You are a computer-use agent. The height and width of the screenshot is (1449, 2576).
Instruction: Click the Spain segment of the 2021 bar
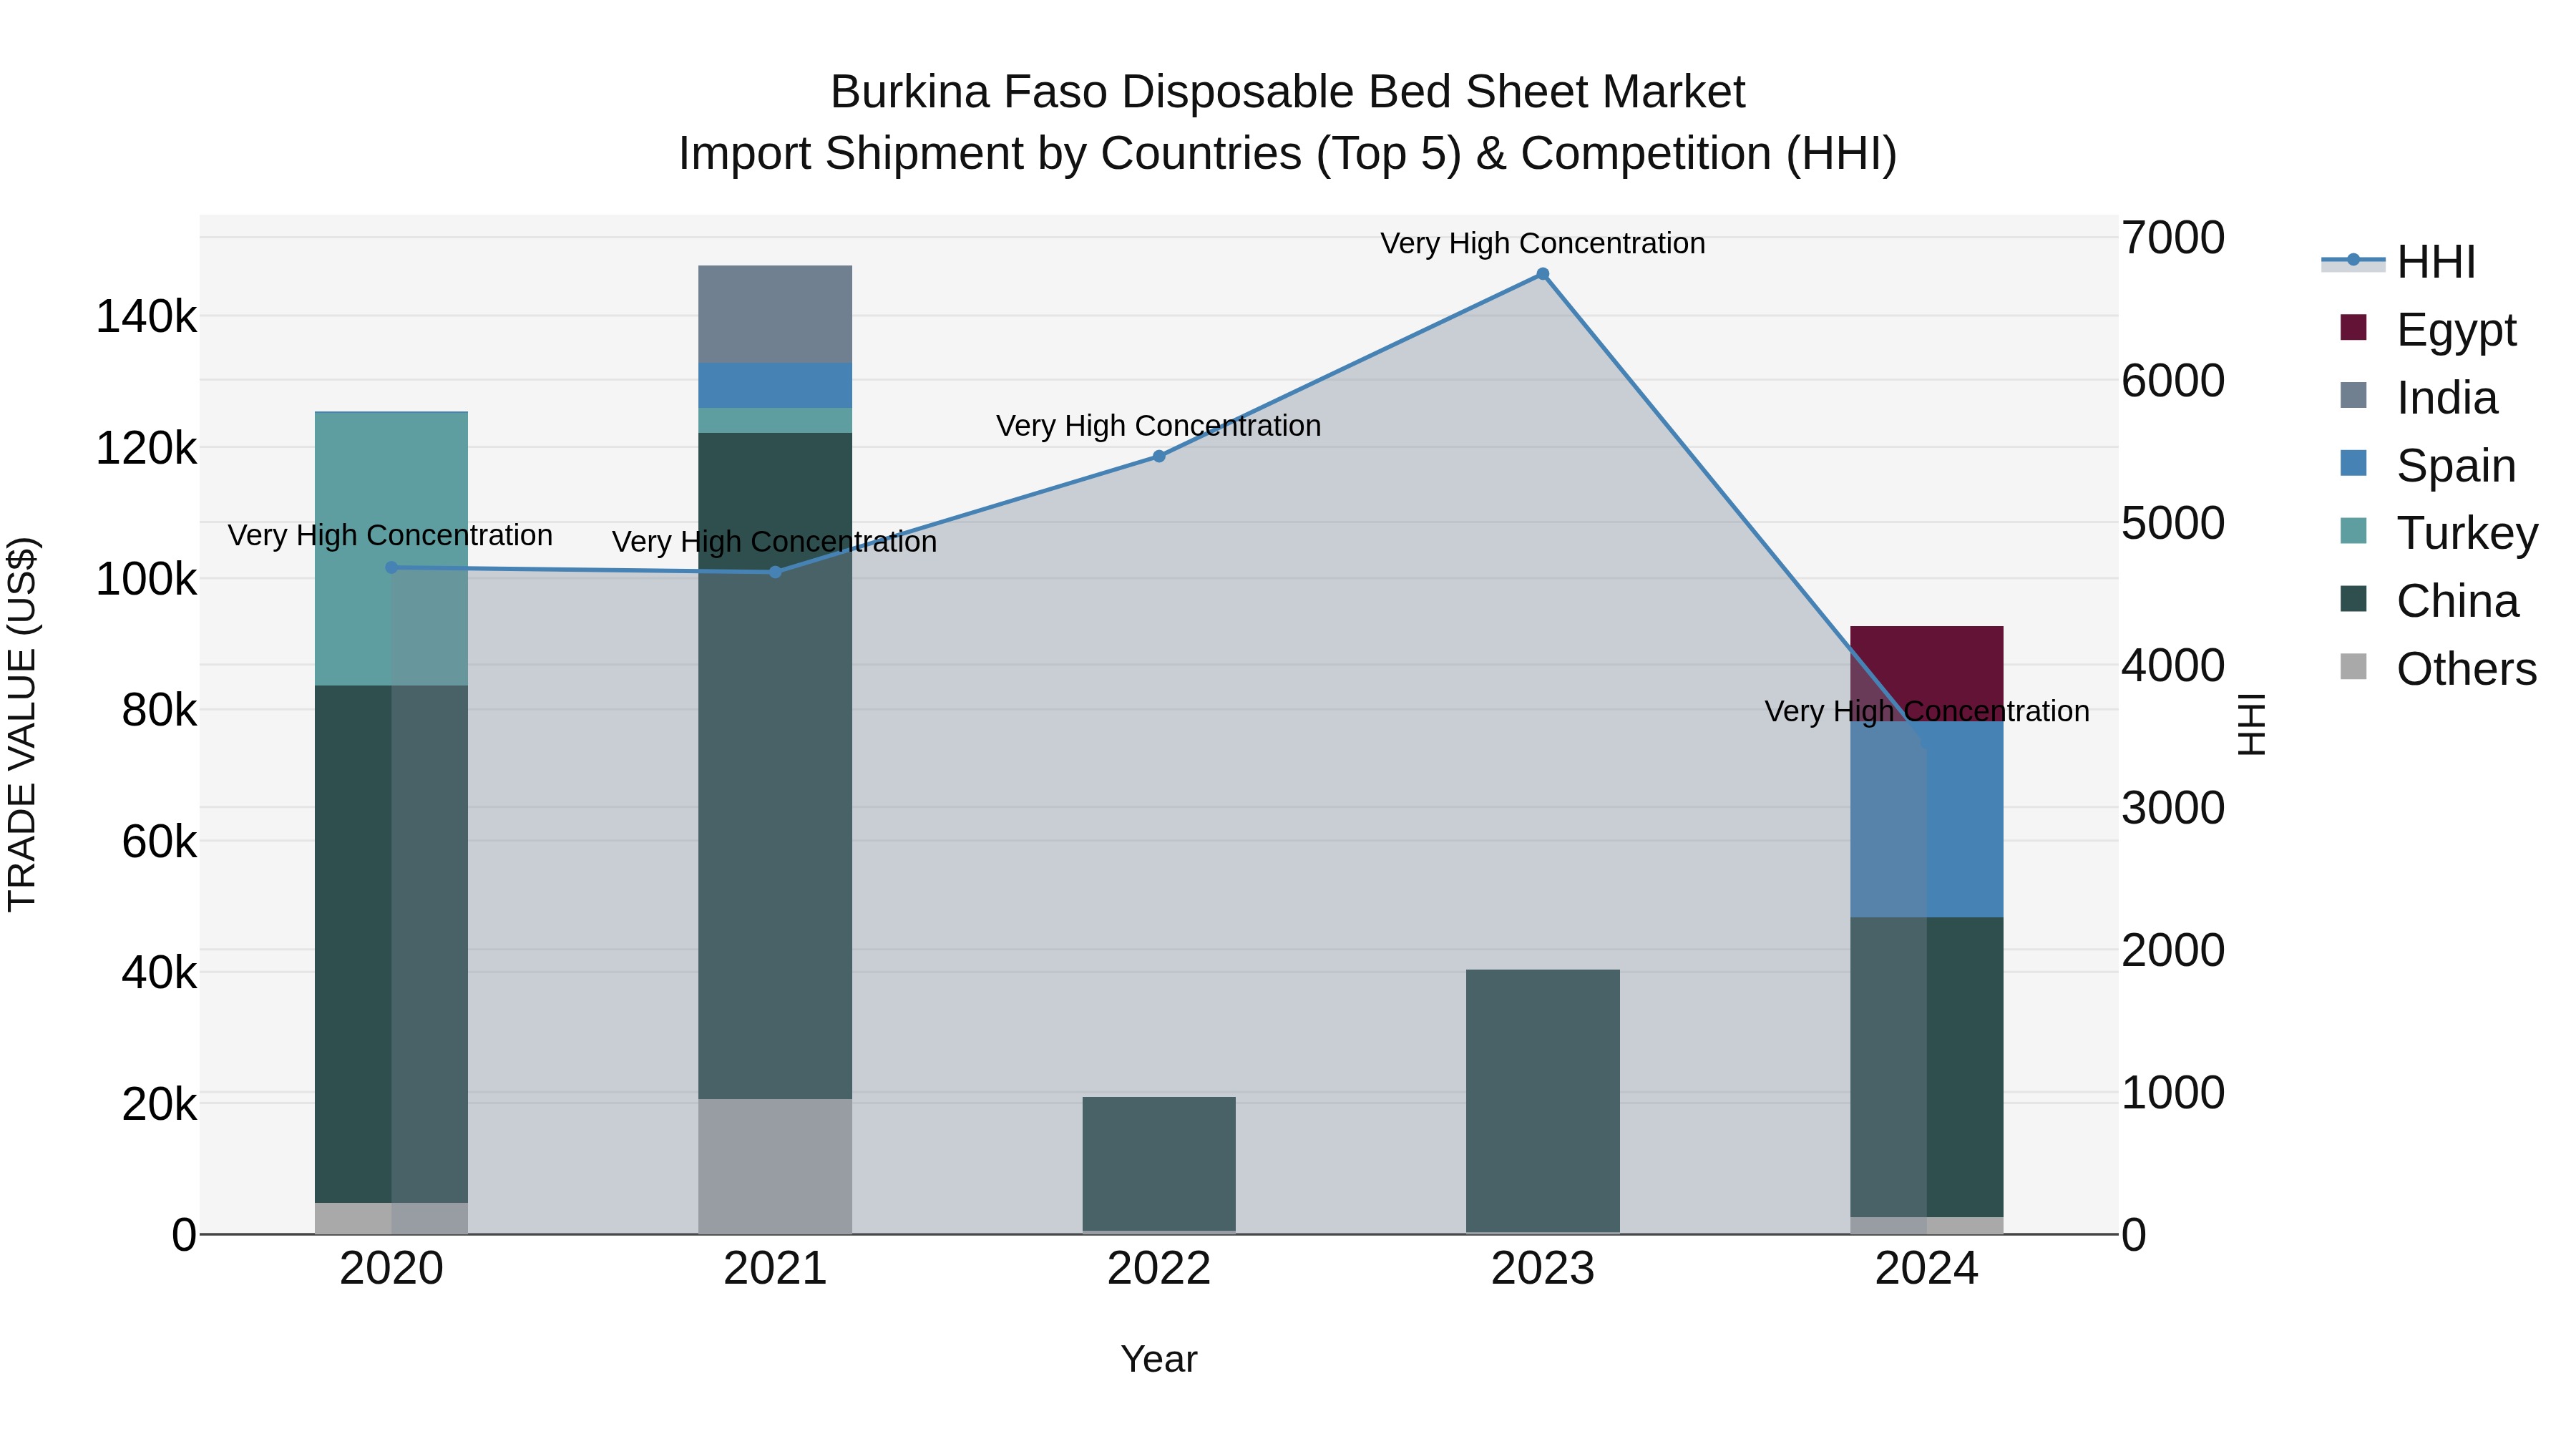click(775, 385)
